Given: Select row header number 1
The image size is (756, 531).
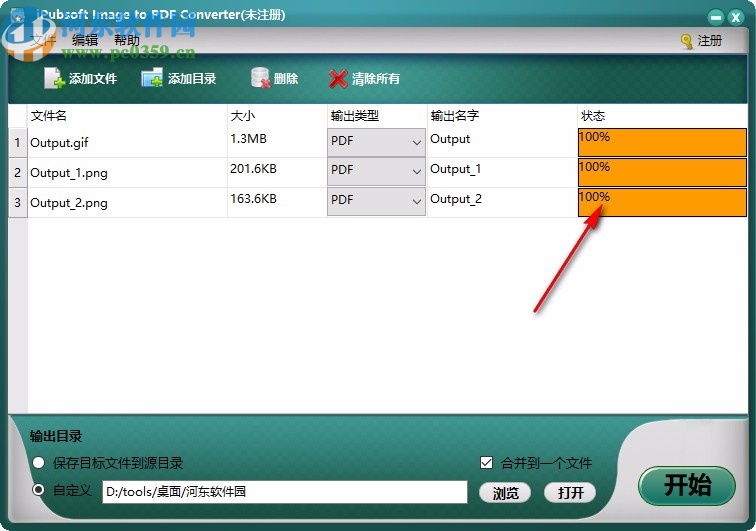Looking at the screenshot, I should tap(18, 143).
